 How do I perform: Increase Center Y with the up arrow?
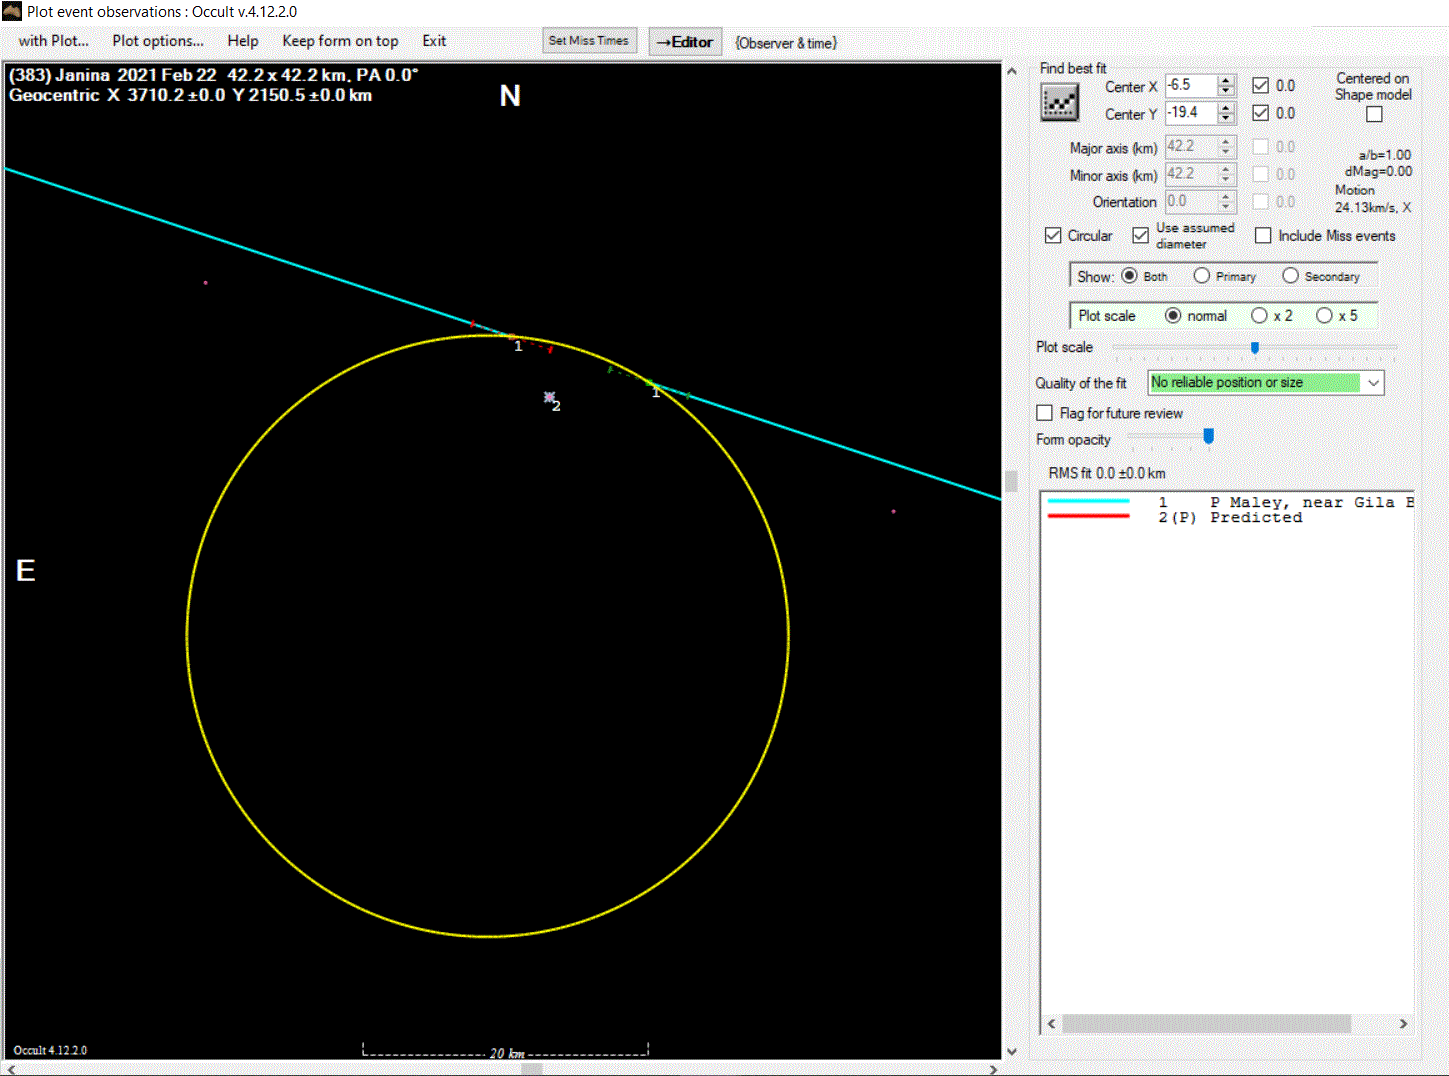click(1226, 108)
